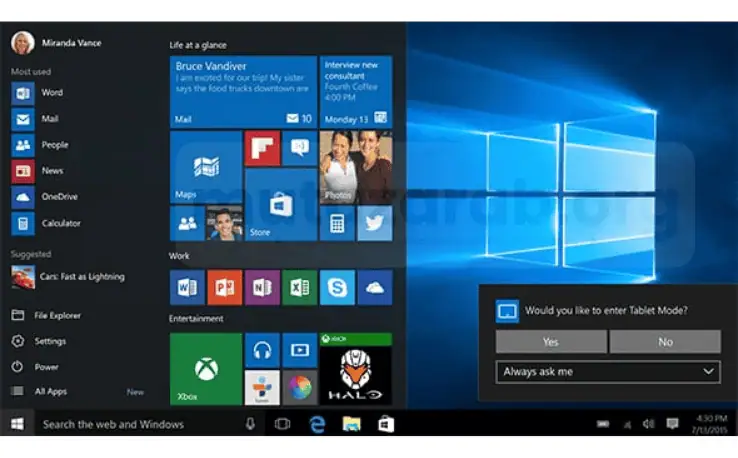Click the Work group header

[179, 256]
